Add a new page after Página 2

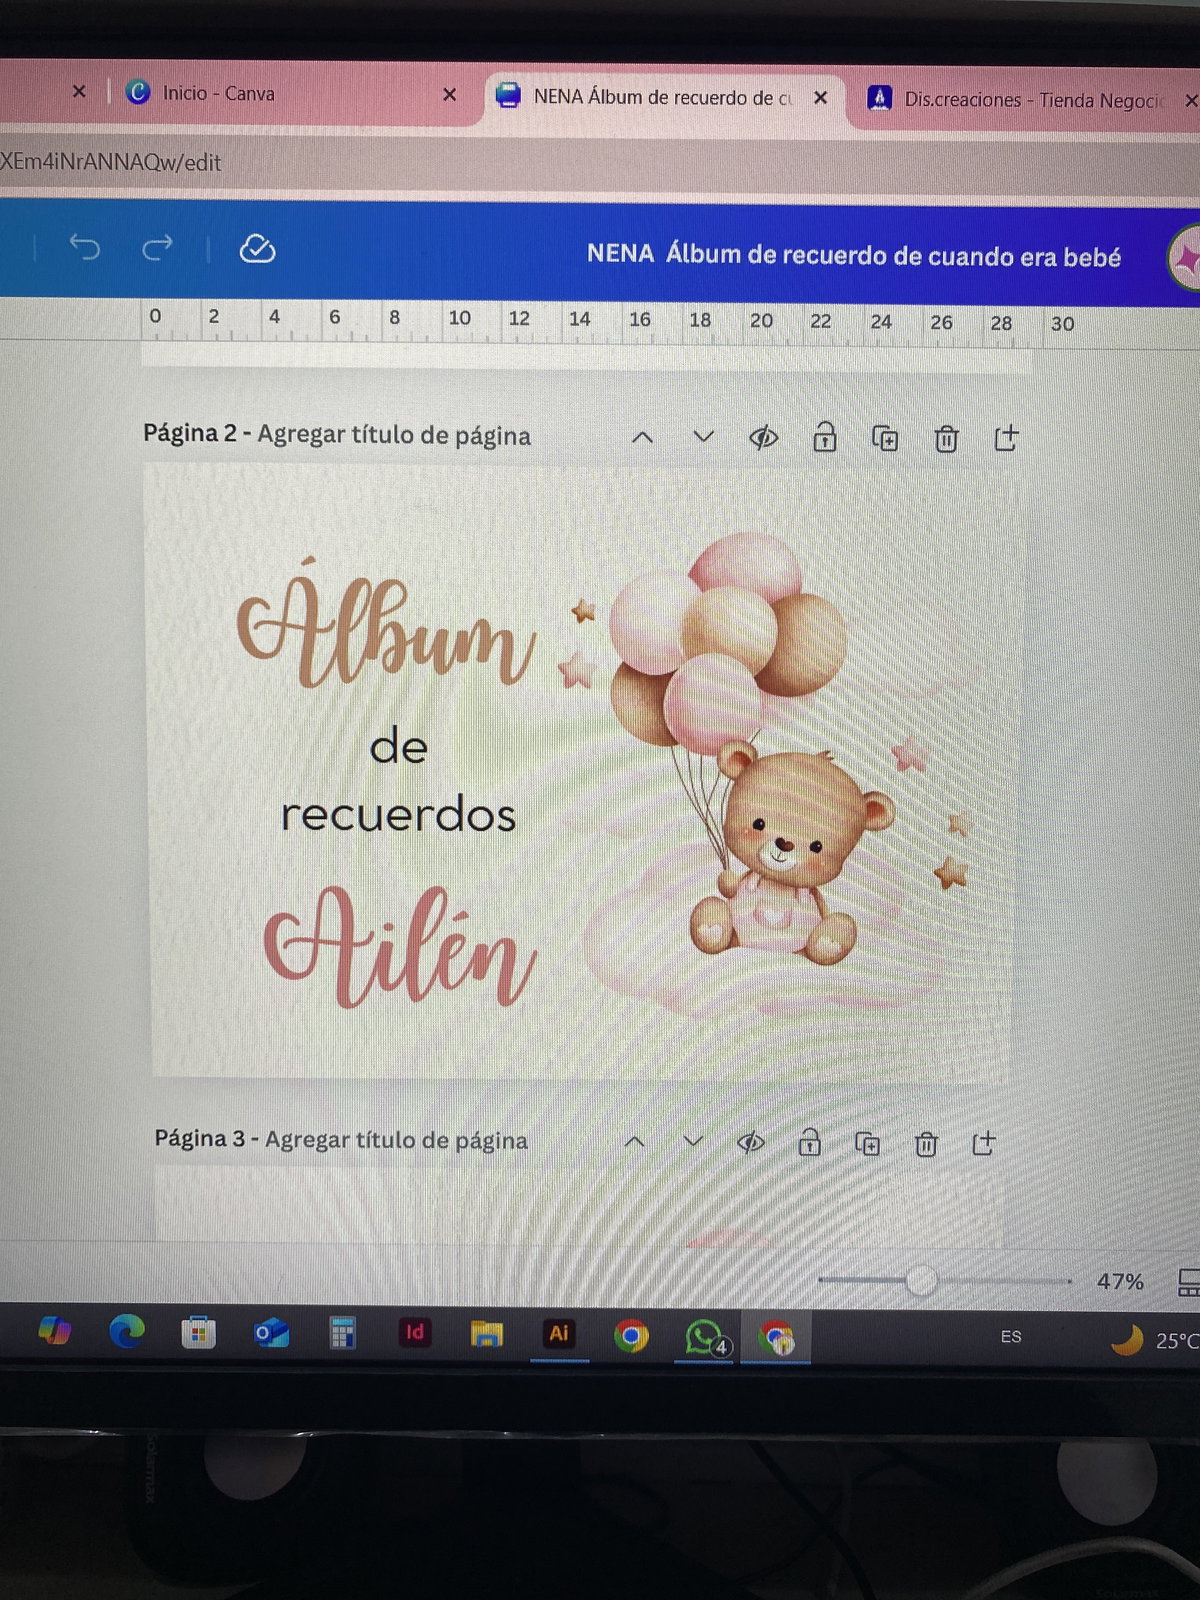click(x=1006, y=438)
